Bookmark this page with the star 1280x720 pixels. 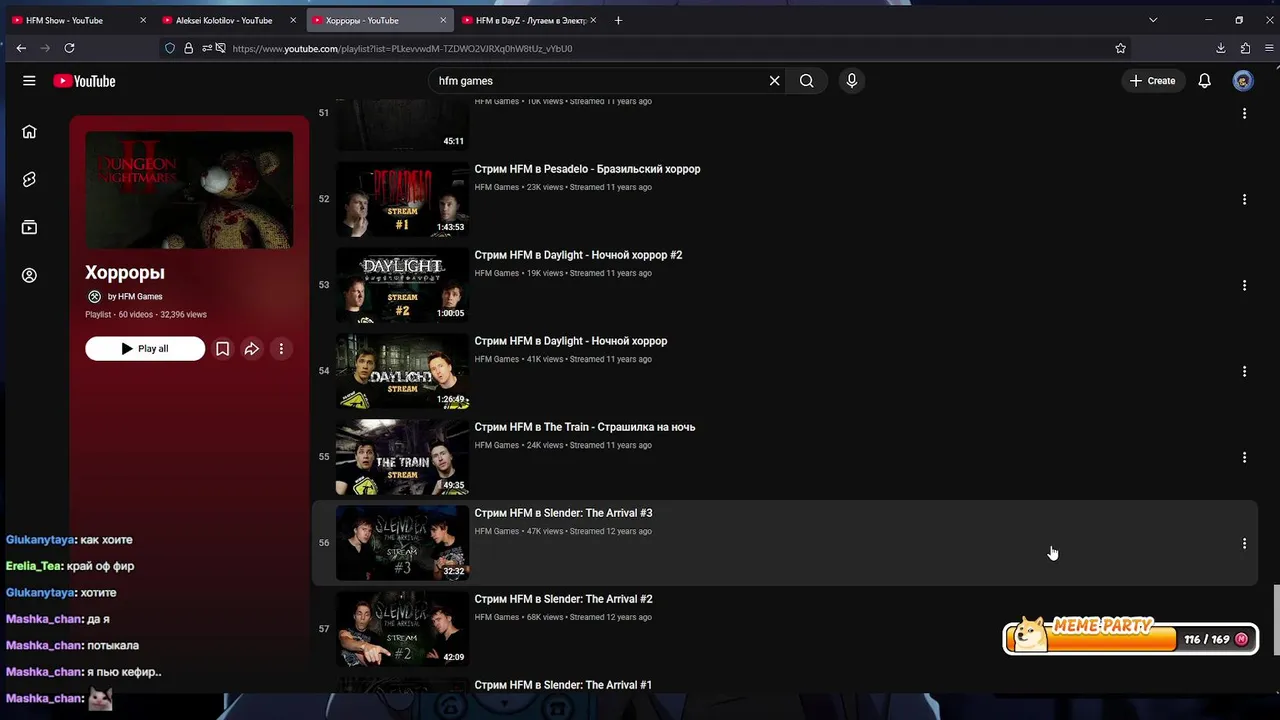pyautogui.click(x=1120, y=48)
